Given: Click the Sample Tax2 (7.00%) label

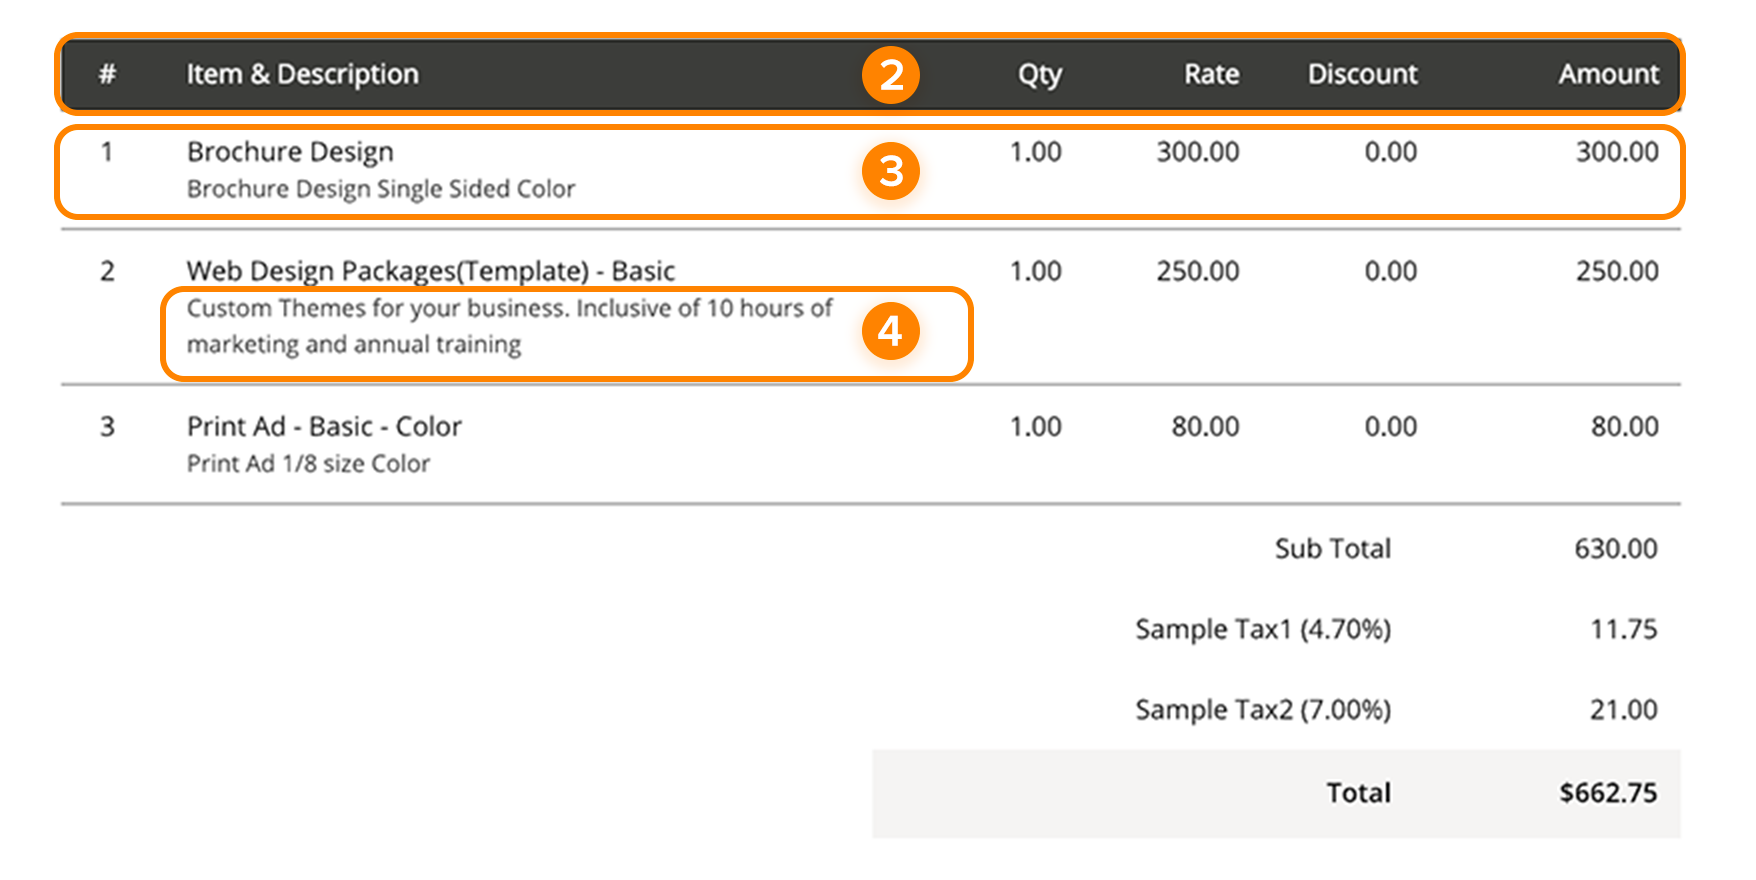Looking at the screenshot, I should [x=1262, y=710].
